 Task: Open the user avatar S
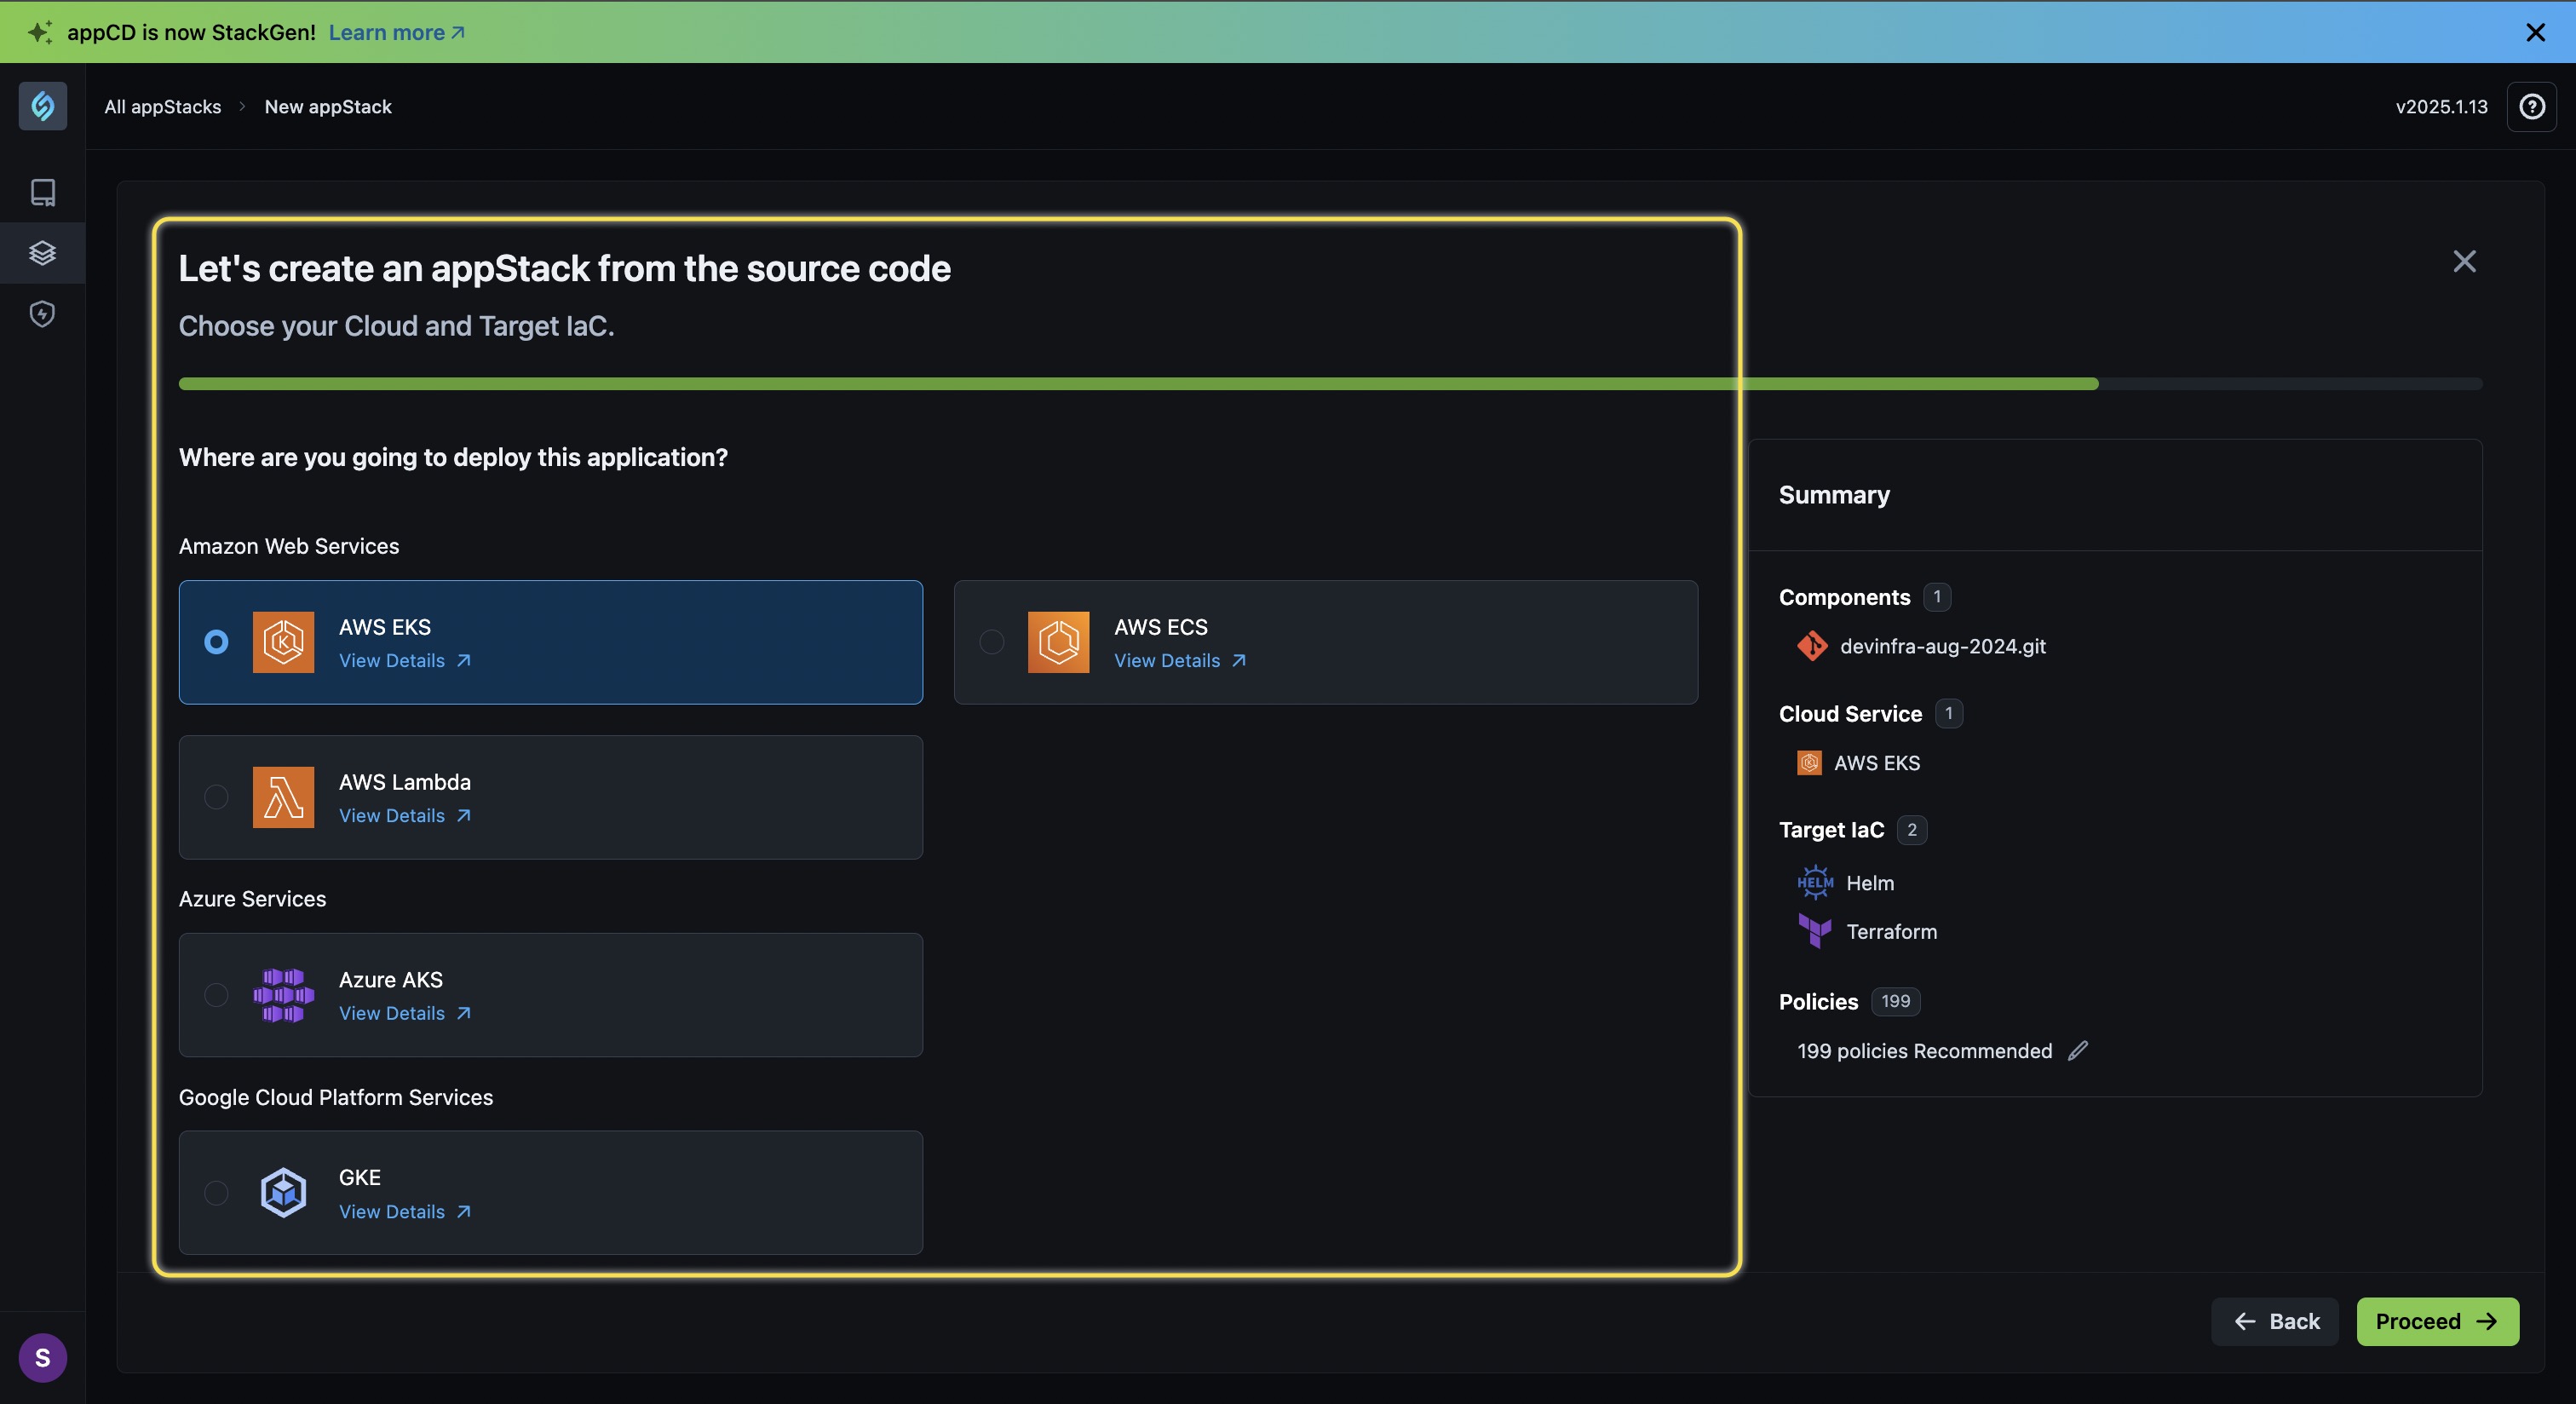coord(42,1358)
